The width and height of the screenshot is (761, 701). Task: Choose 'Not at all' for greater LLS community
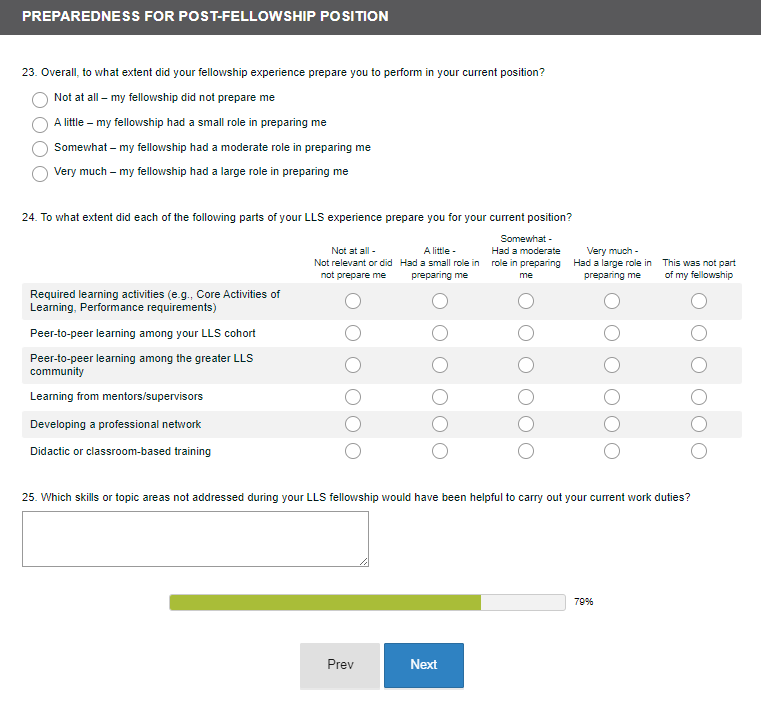tap(353, 365)
